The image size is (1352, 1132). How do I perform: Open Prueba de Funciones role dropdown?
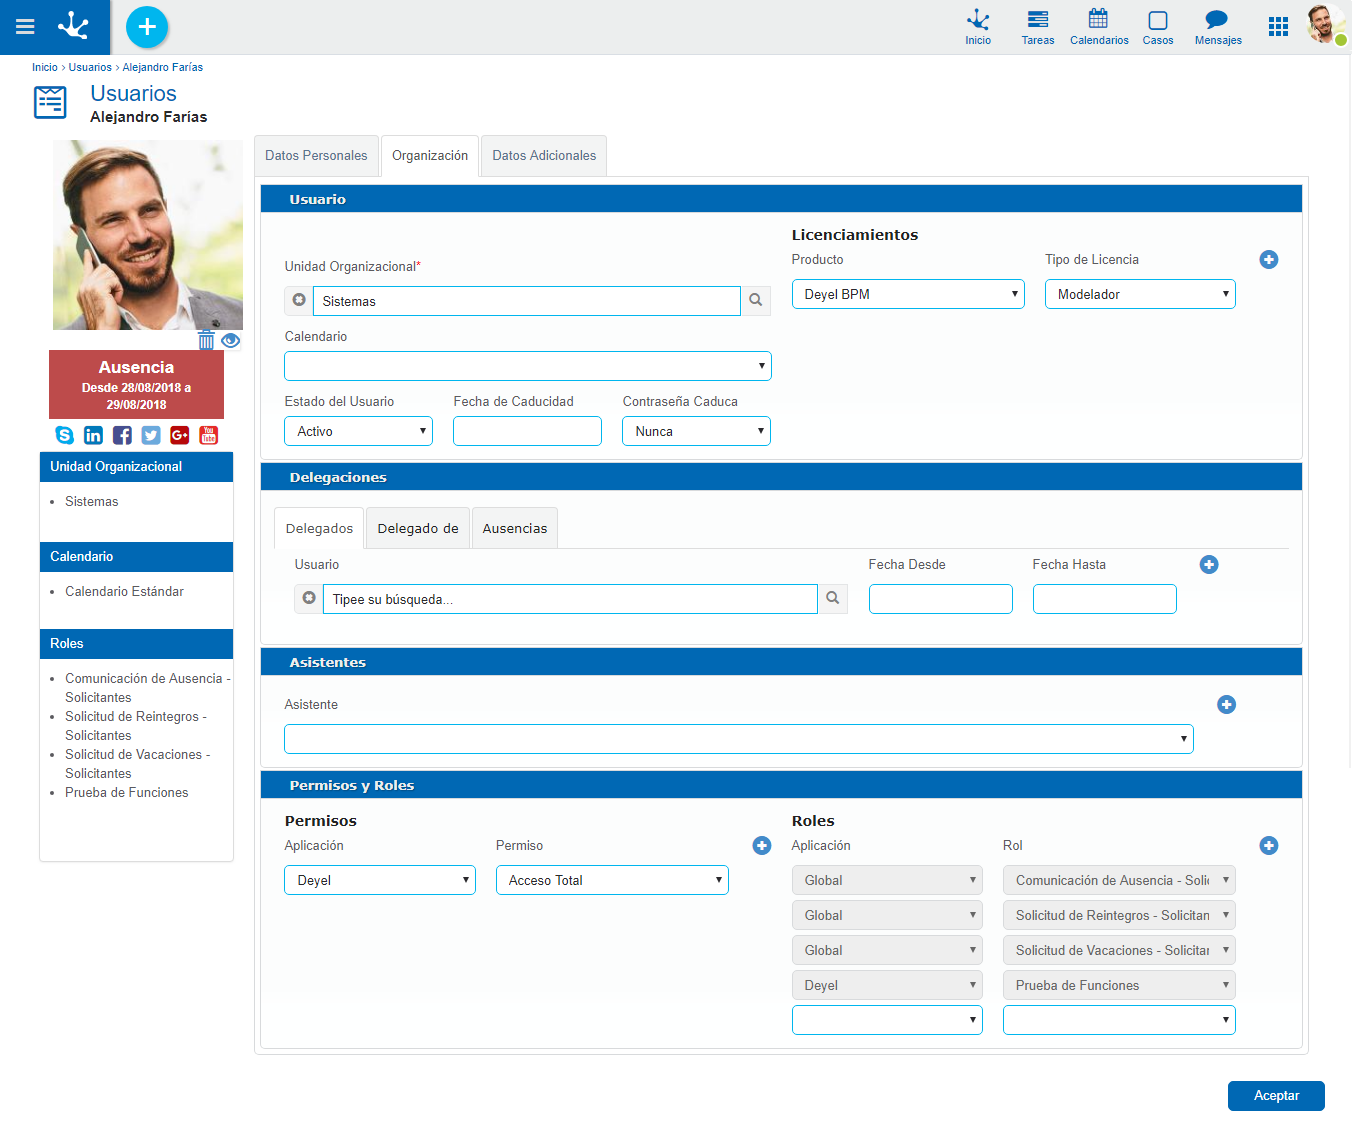1119,985
